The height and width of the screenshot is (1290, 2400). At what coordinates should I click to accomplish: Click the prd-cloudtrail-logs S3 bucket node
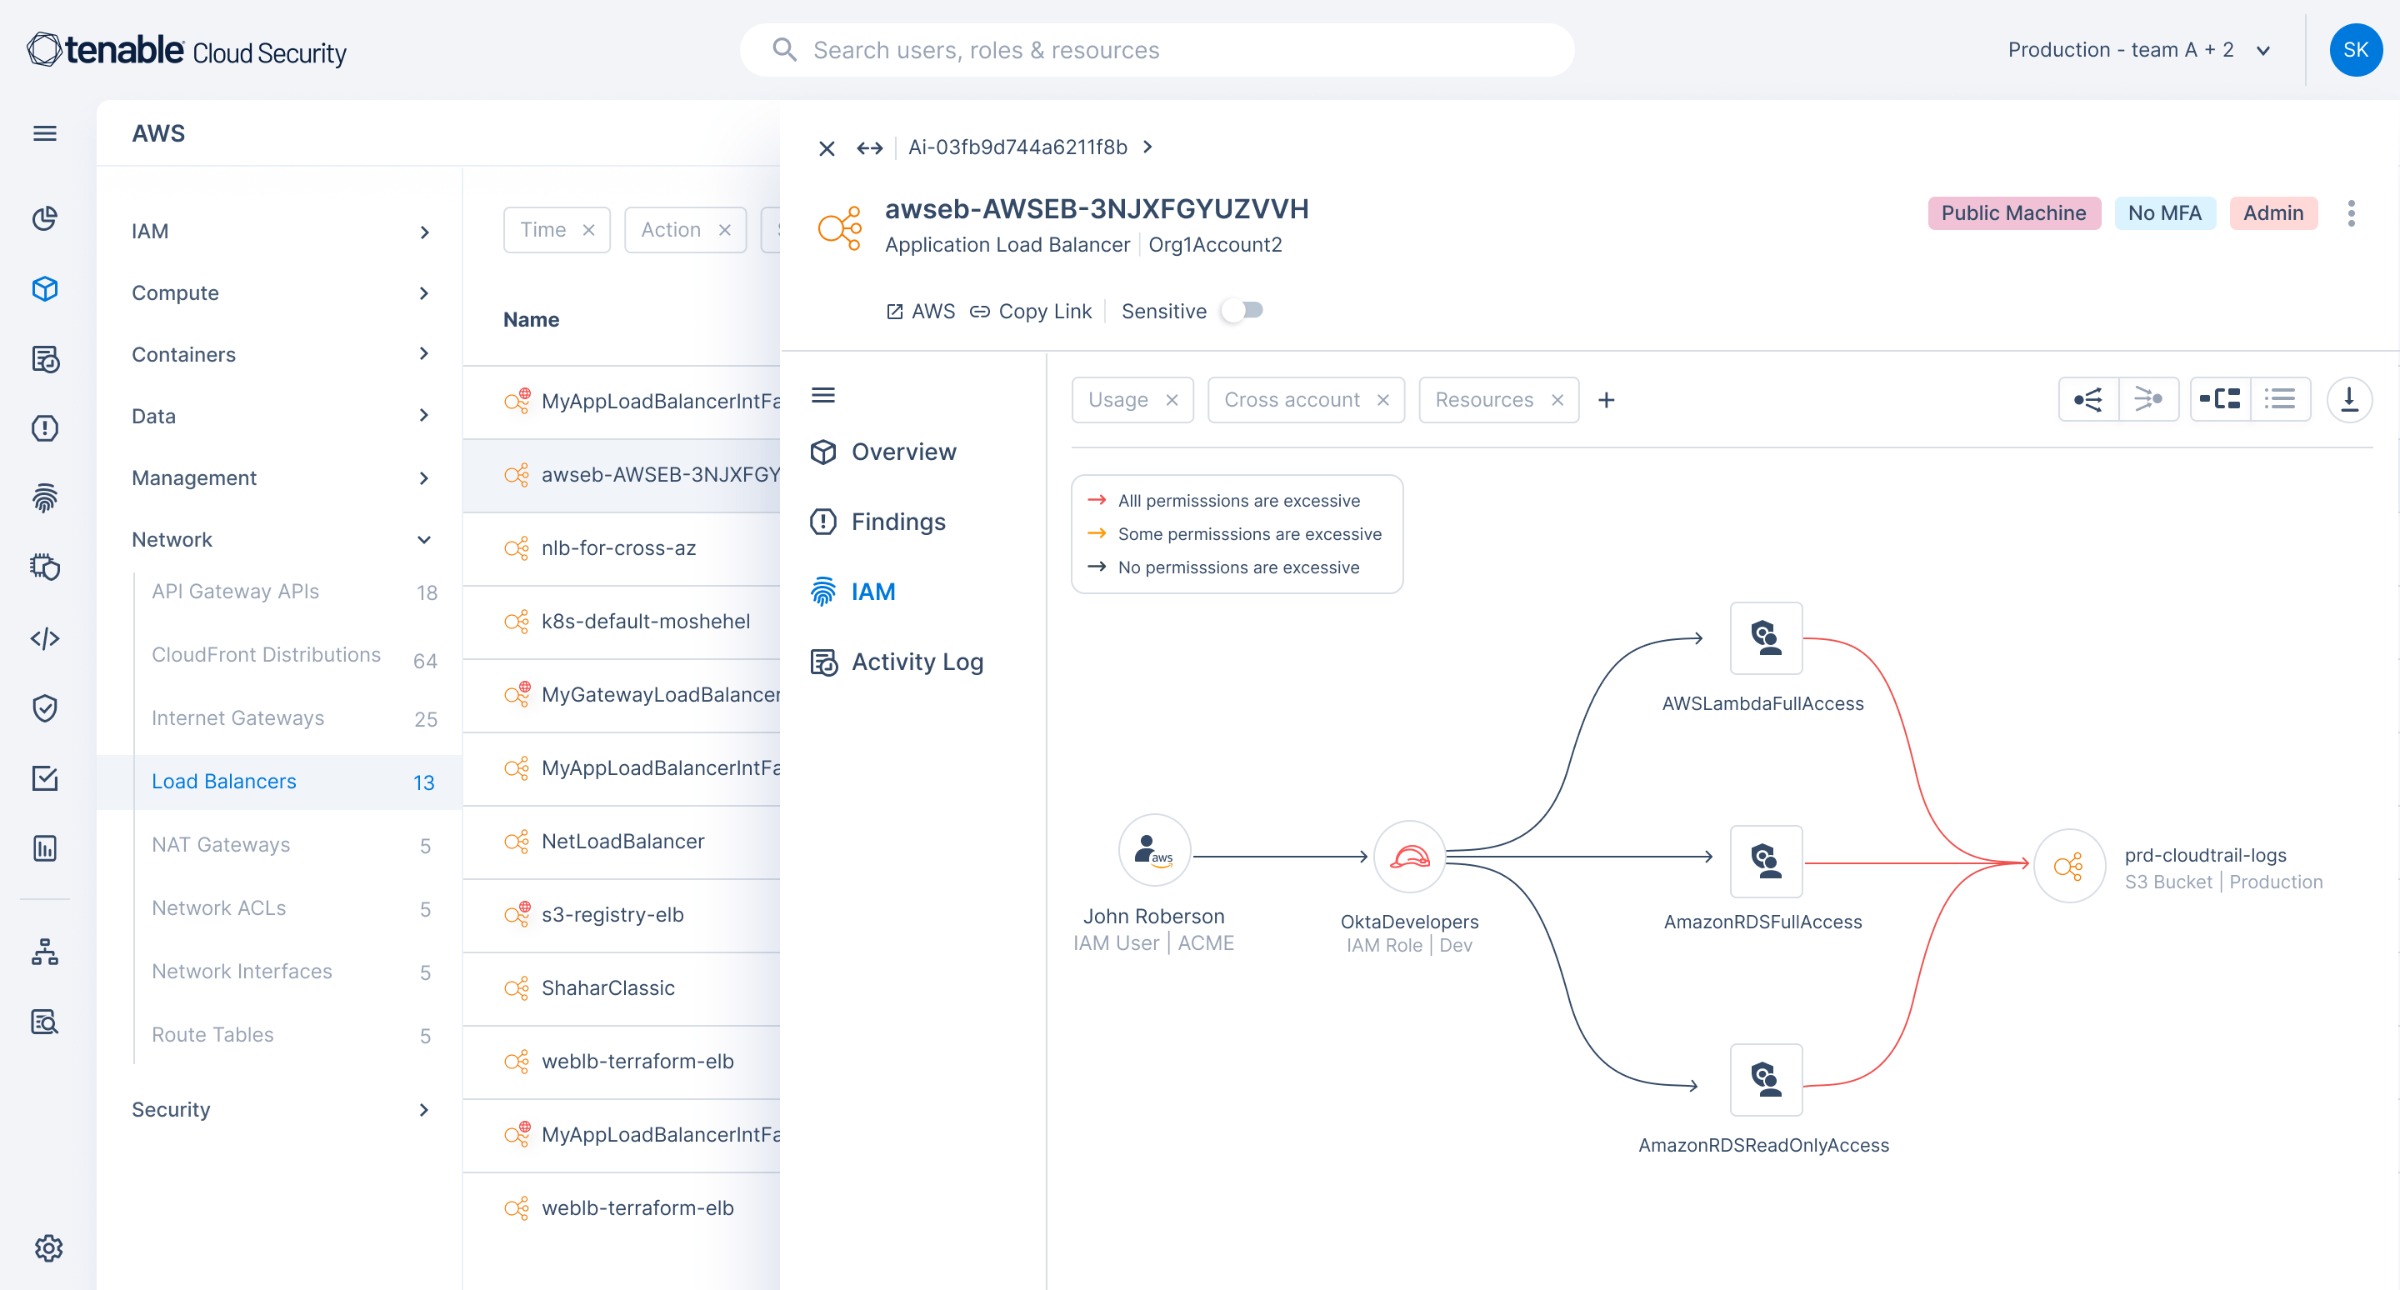tap(2070, 866)
